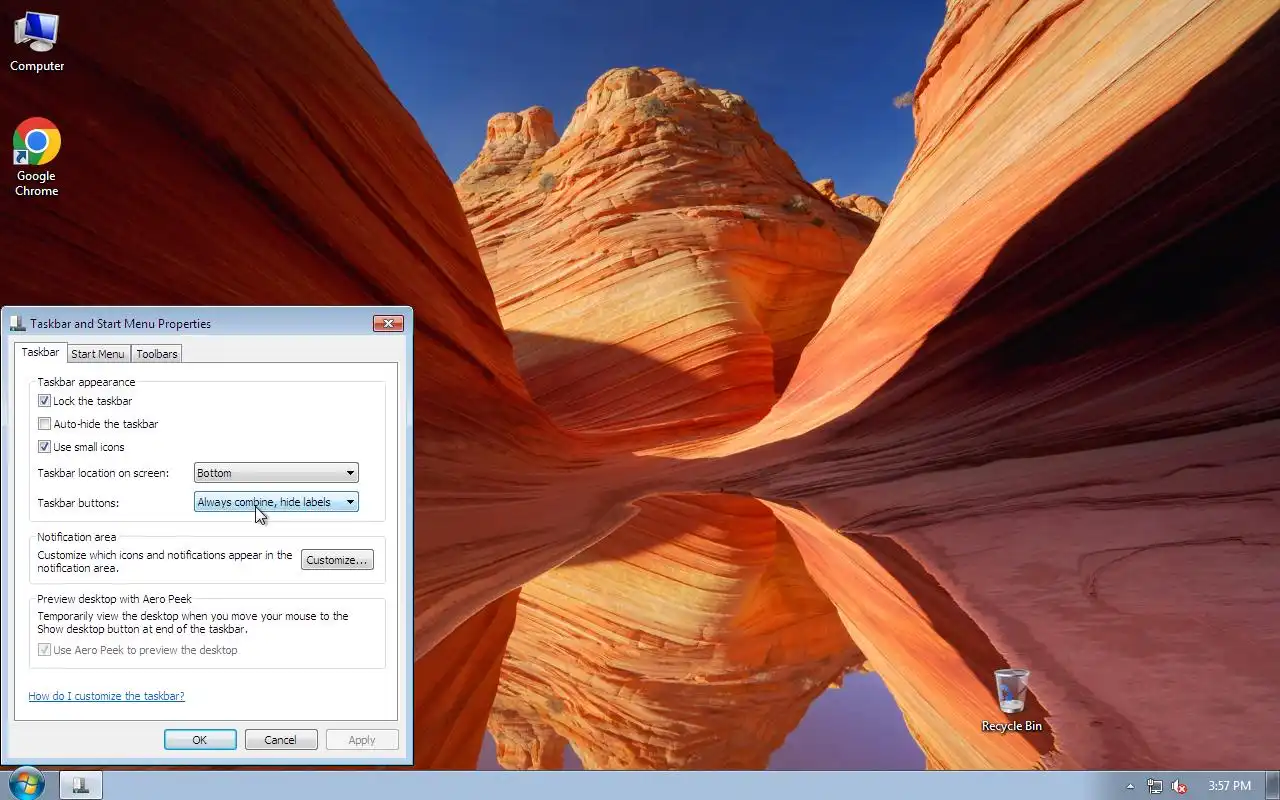The image size is (1280, 800).
Task: Click the Taskbar Properties taskbar button
Action: (x=80, y=786)
